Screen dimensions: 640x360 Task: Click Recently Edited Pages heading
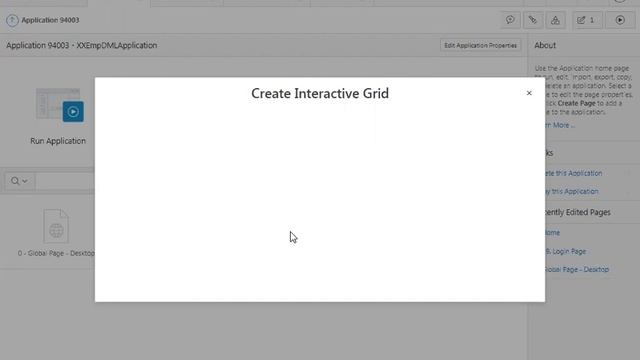click(x=577, y=212)
